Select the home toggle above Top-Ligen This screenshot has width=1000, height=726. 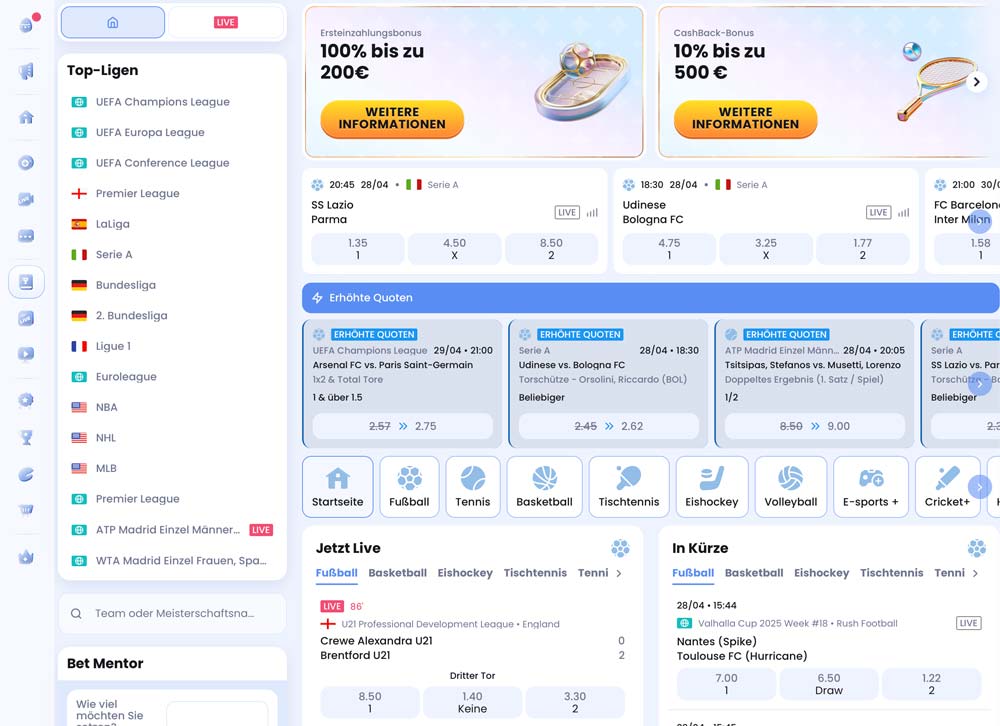coord(113,22)
